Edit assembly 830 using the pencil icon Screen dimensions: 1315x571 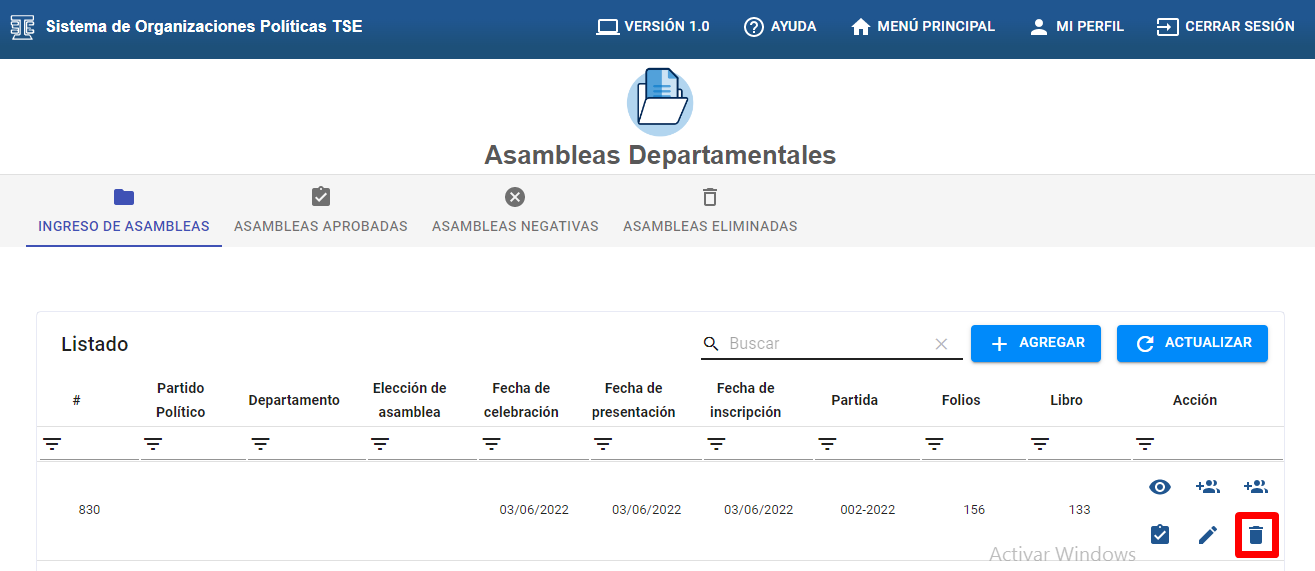tap(1208, 535)
